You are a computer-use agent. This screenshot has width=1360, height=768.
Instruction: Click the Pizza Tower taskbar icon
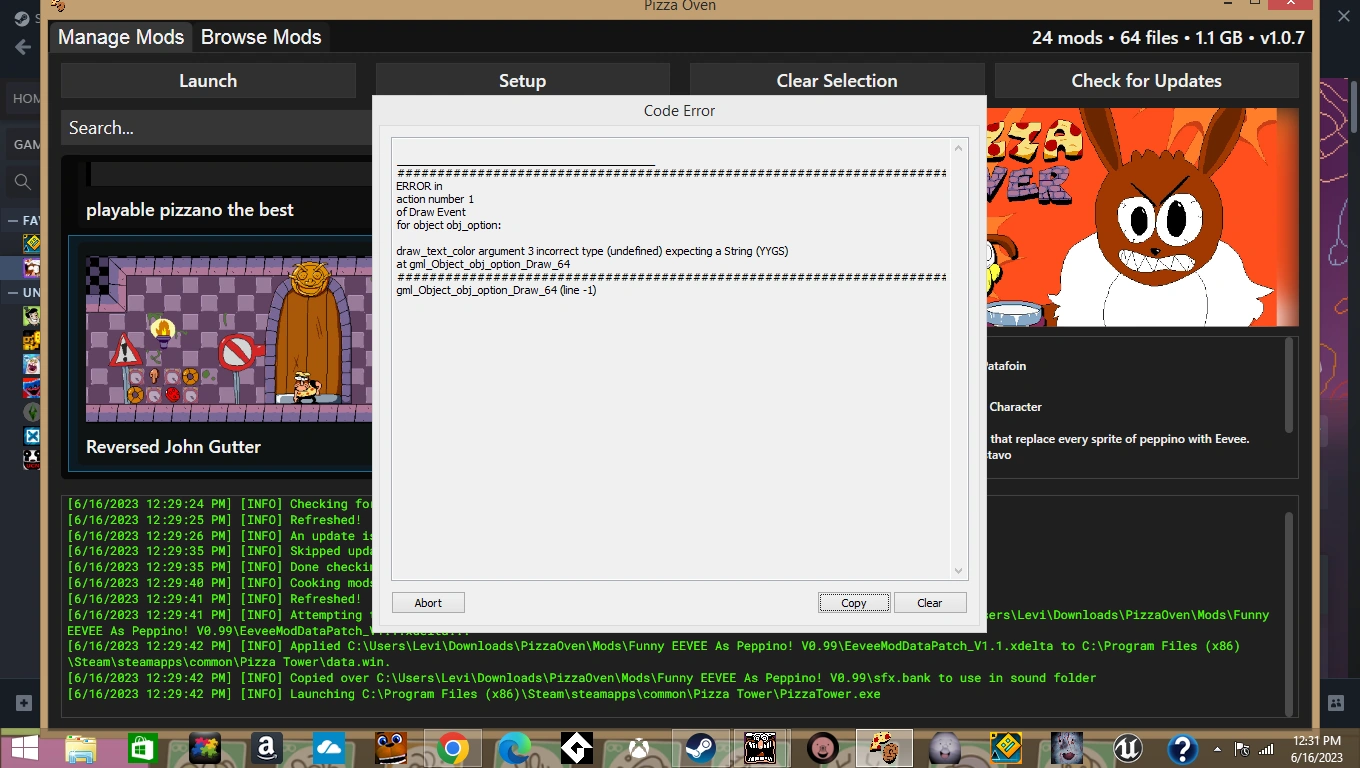760,748
